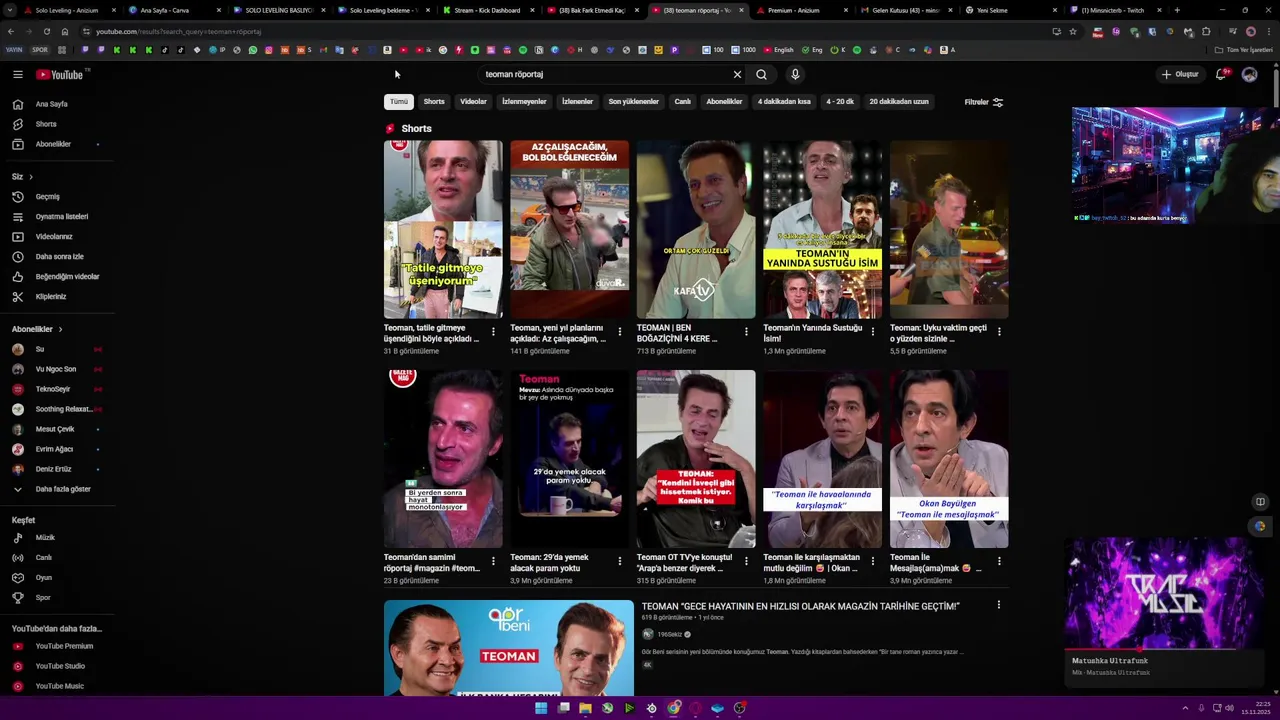This screenshot has height=720, width=1280.
Task: Select the Videolar filter chip
Action: 473,102
